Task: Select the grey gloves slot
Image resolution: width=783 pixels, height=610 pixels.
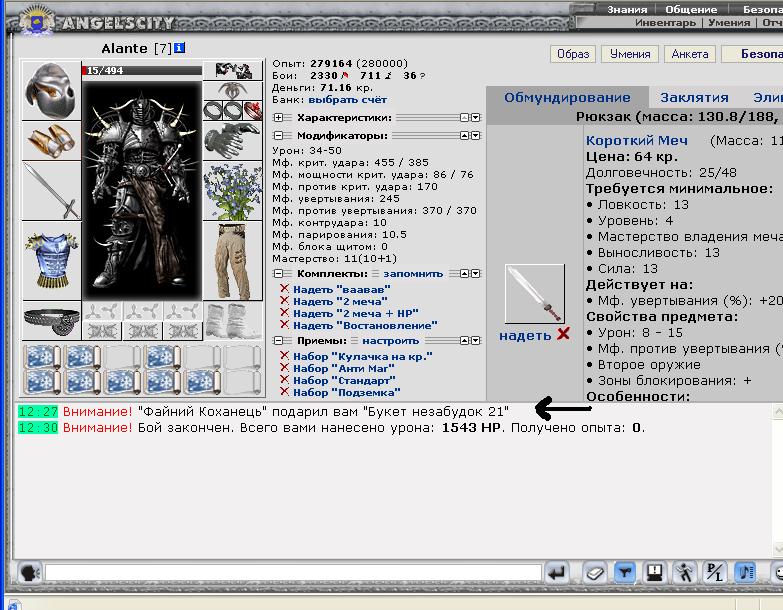Action: point(232,141)
